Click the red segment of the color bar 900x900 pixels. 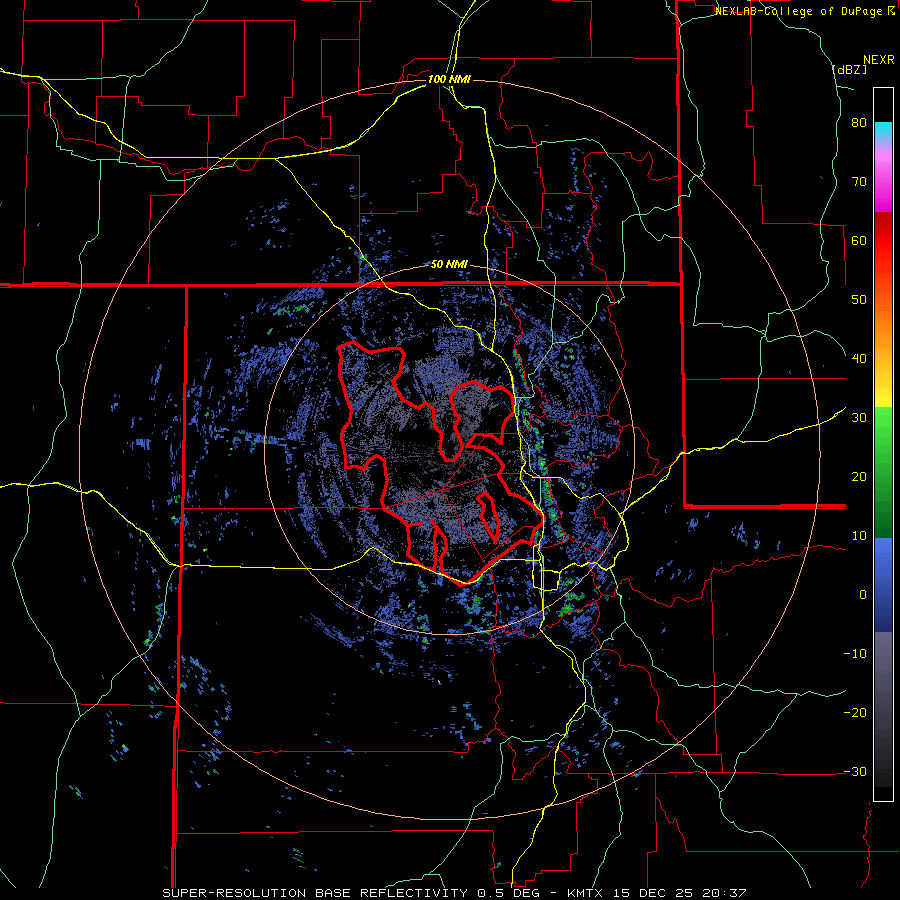[x=883, y=241]
